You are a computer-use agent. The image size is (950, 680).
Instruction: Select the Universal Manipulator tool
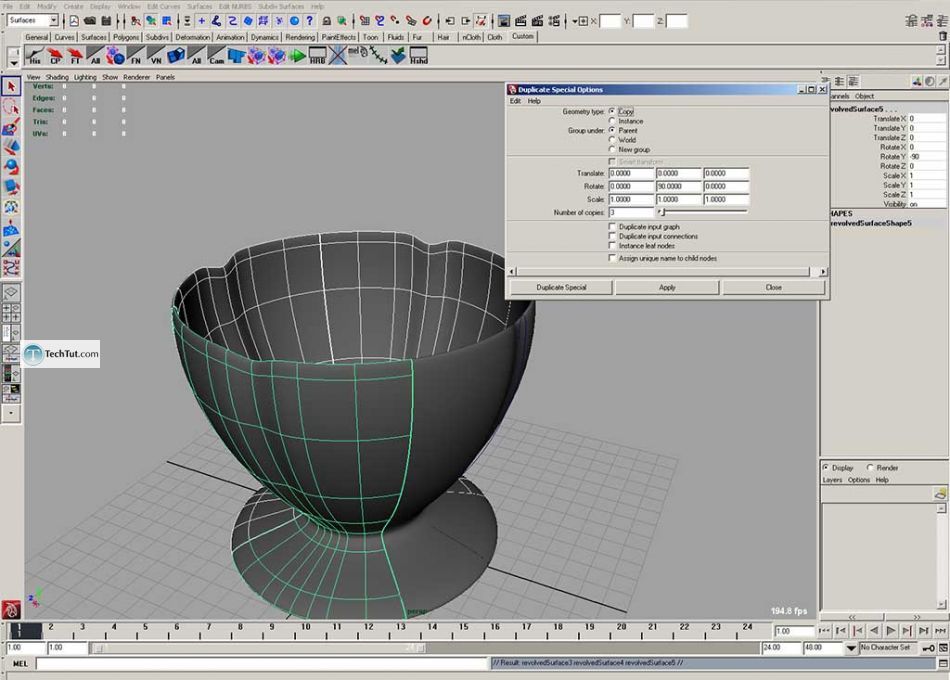coord(11,207)
